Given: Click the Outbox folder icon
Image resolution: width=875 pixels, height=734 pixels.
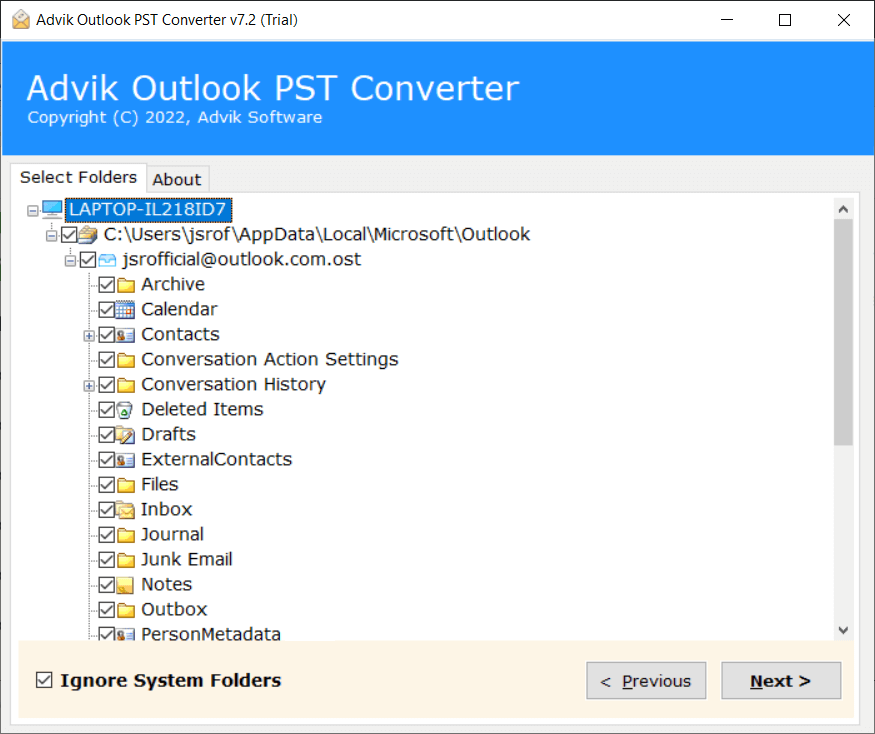Looking at the screenshot, I should coord(126,610).
